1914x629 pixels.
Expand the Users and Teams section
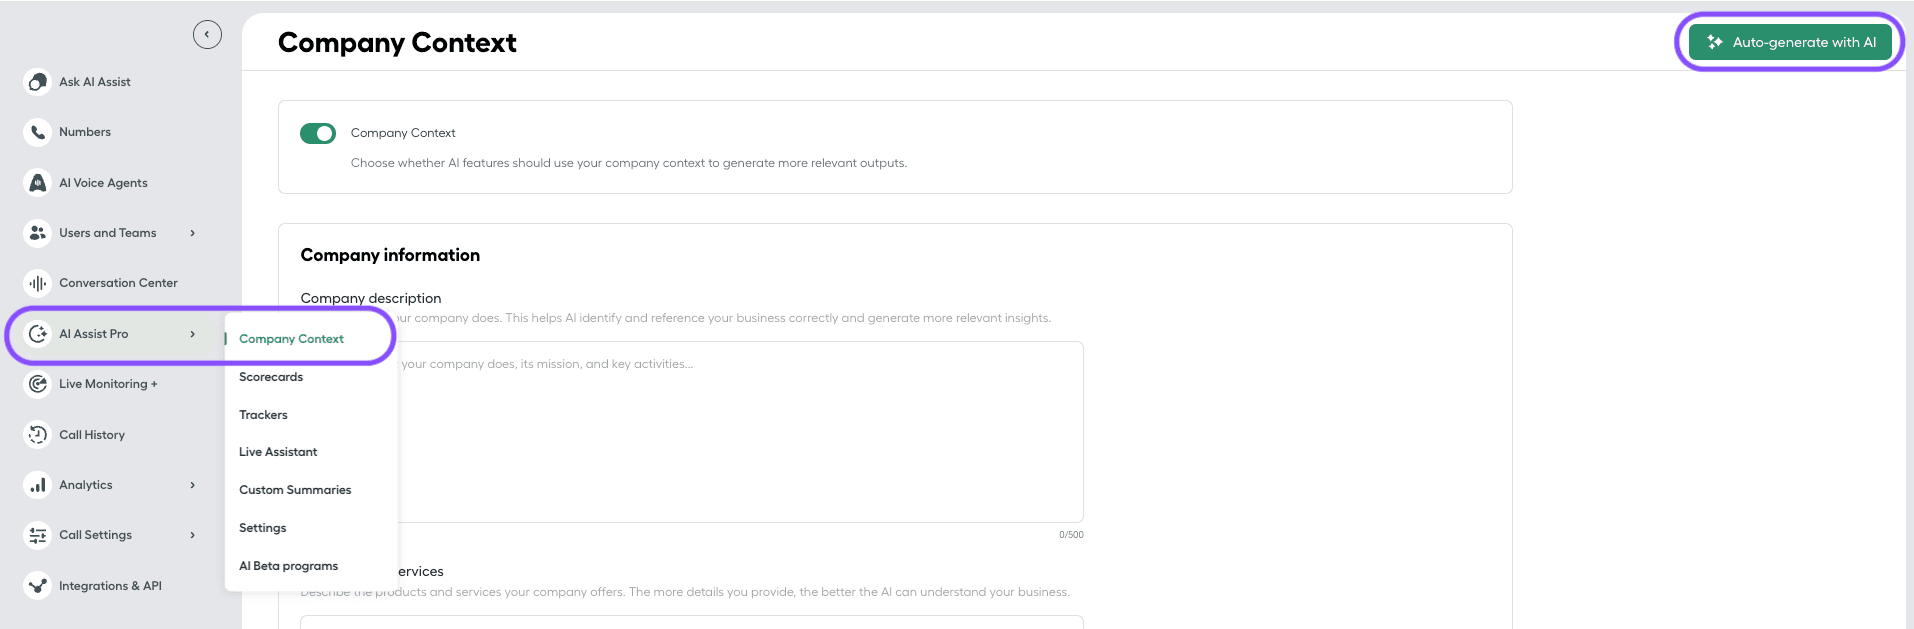pos(107,232)
